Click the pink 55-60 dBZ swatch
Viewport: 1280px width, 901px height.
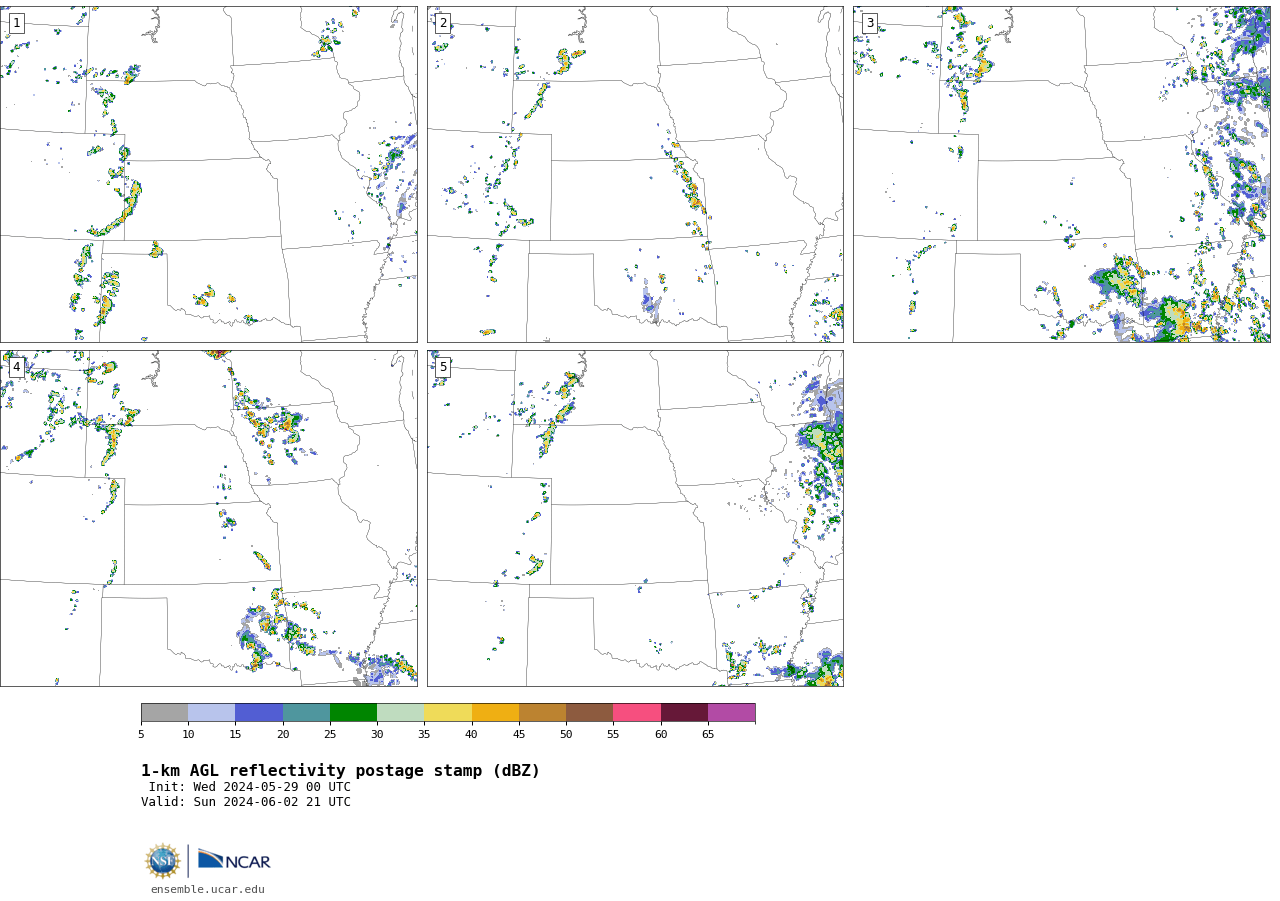tap(637, 713)
